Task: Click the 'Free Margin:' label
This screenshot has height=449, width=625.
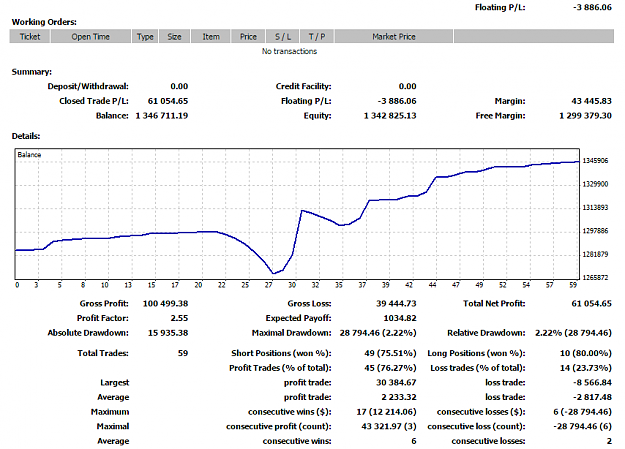Action: point(500,116)
